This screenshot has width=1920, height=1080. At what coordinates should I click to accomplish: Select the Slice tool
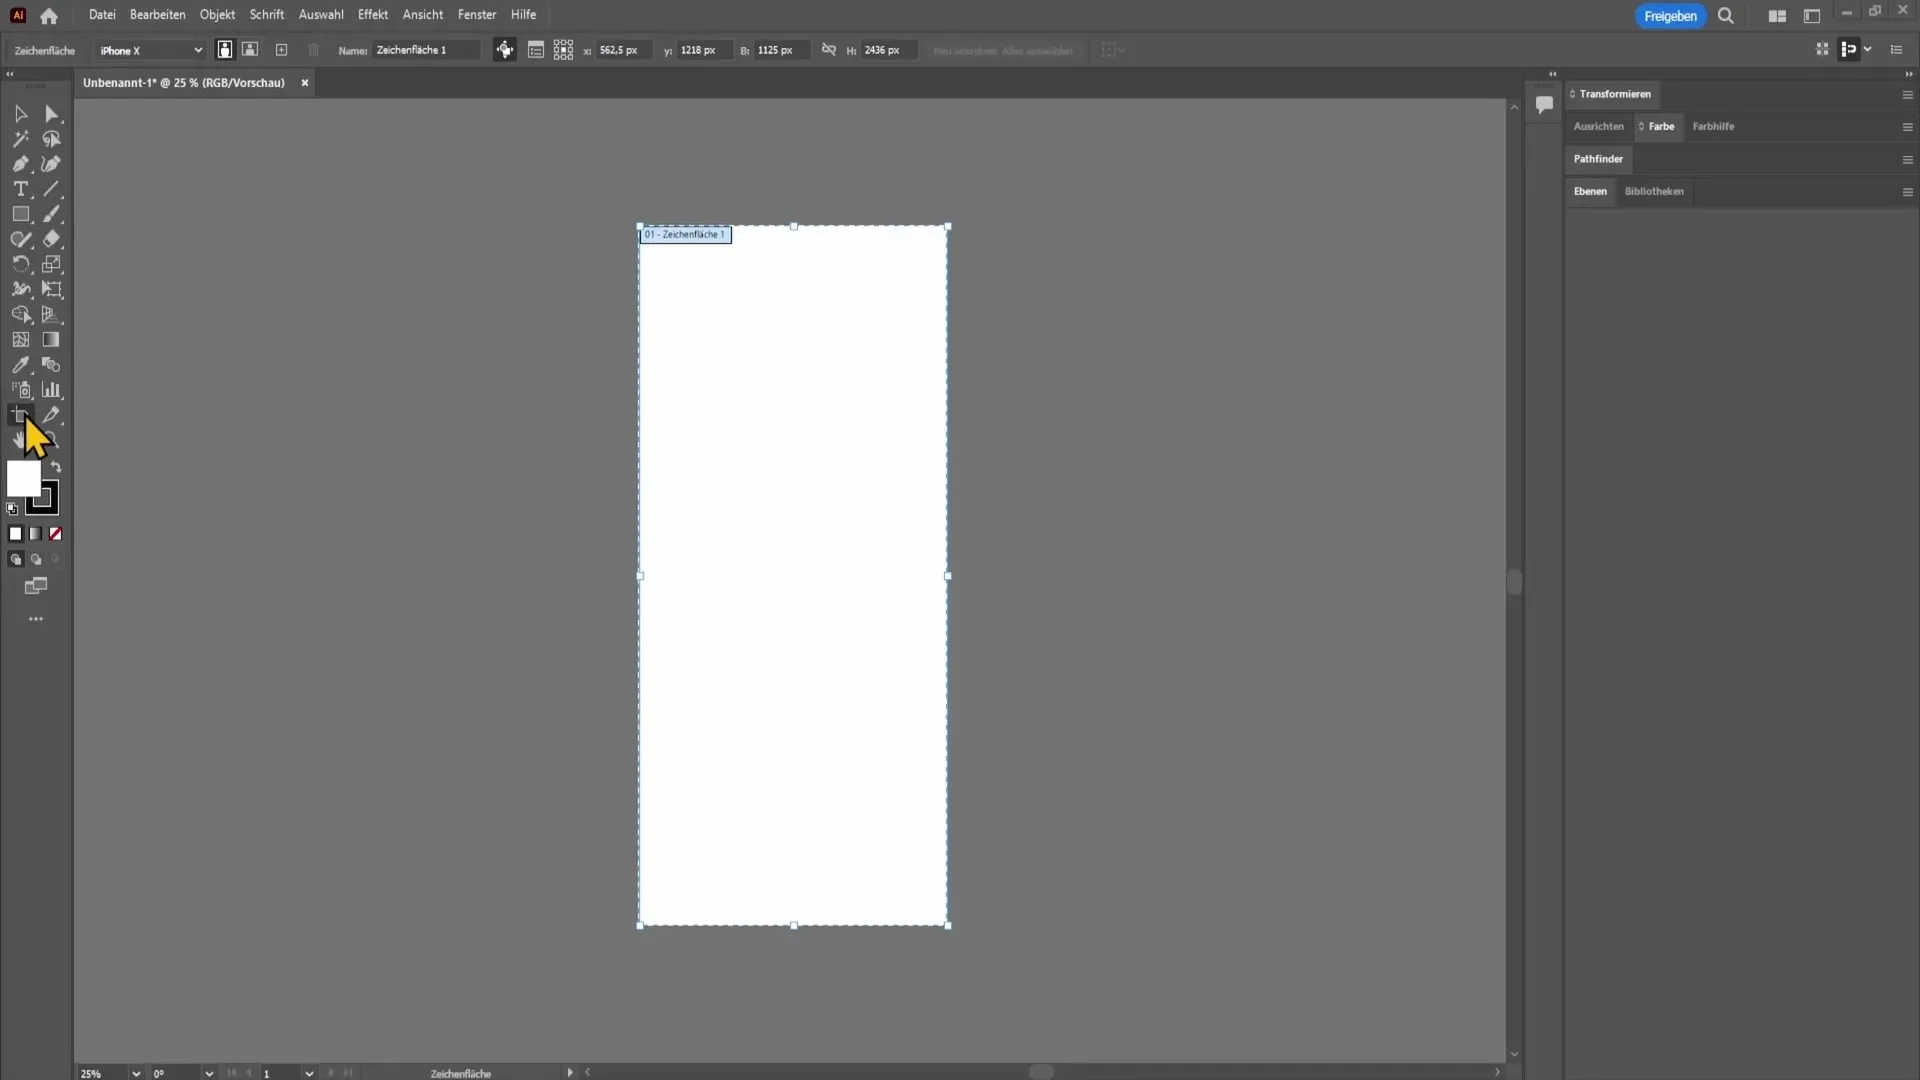[x=52, y=415]
